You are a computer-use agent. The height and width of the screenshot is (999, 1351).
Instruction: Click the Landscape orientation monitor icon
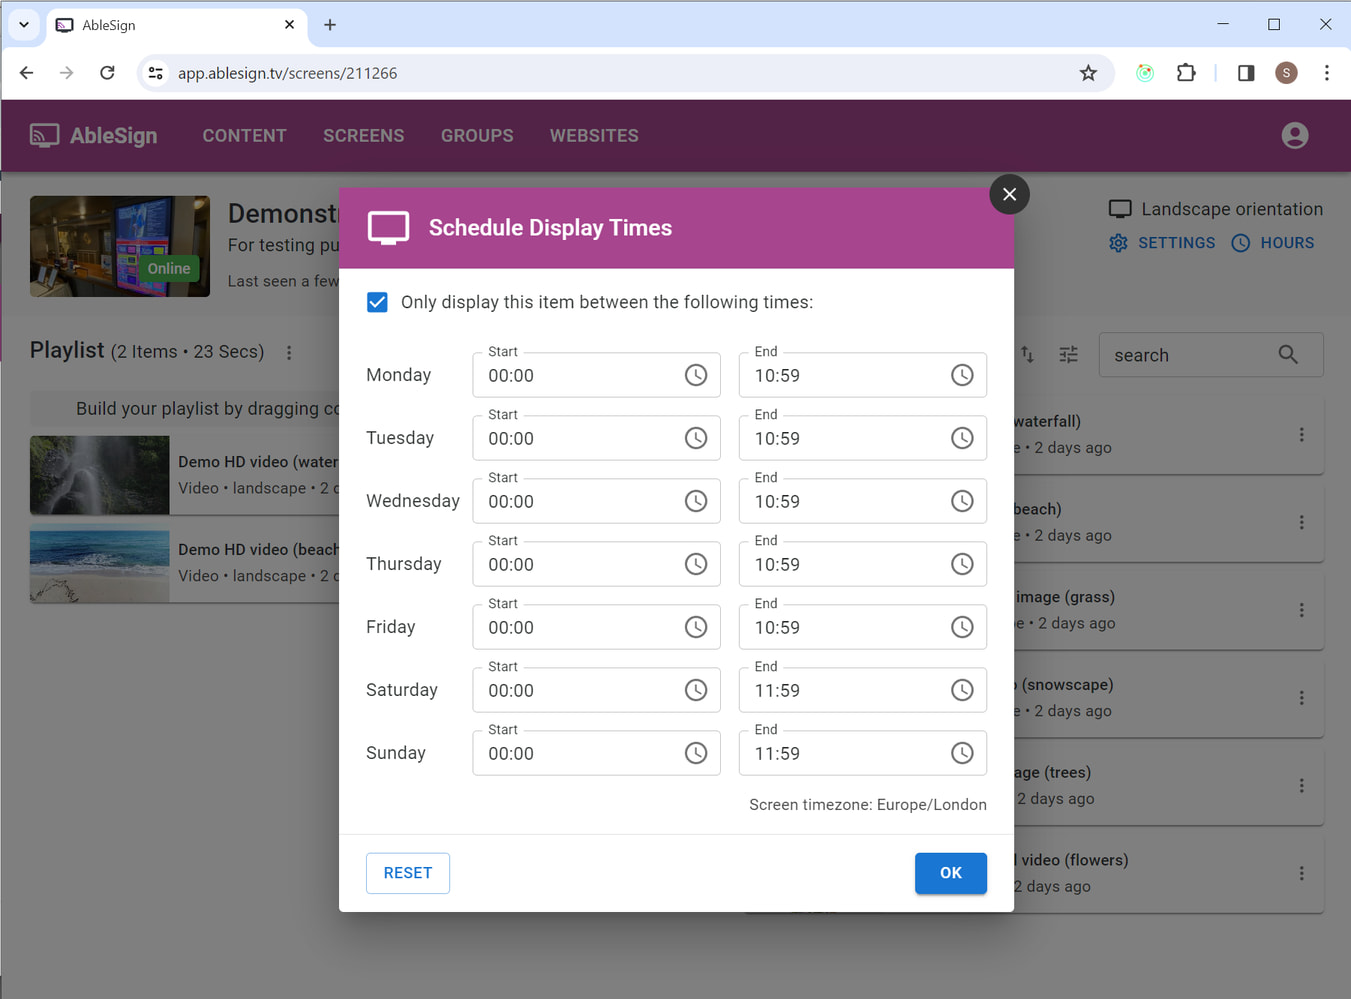tap(1120, 208)
